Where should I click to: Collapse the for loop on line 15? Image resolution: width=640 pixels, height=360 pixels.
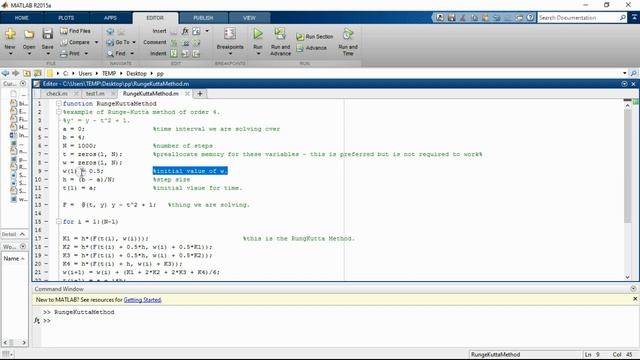click(59, 222)
